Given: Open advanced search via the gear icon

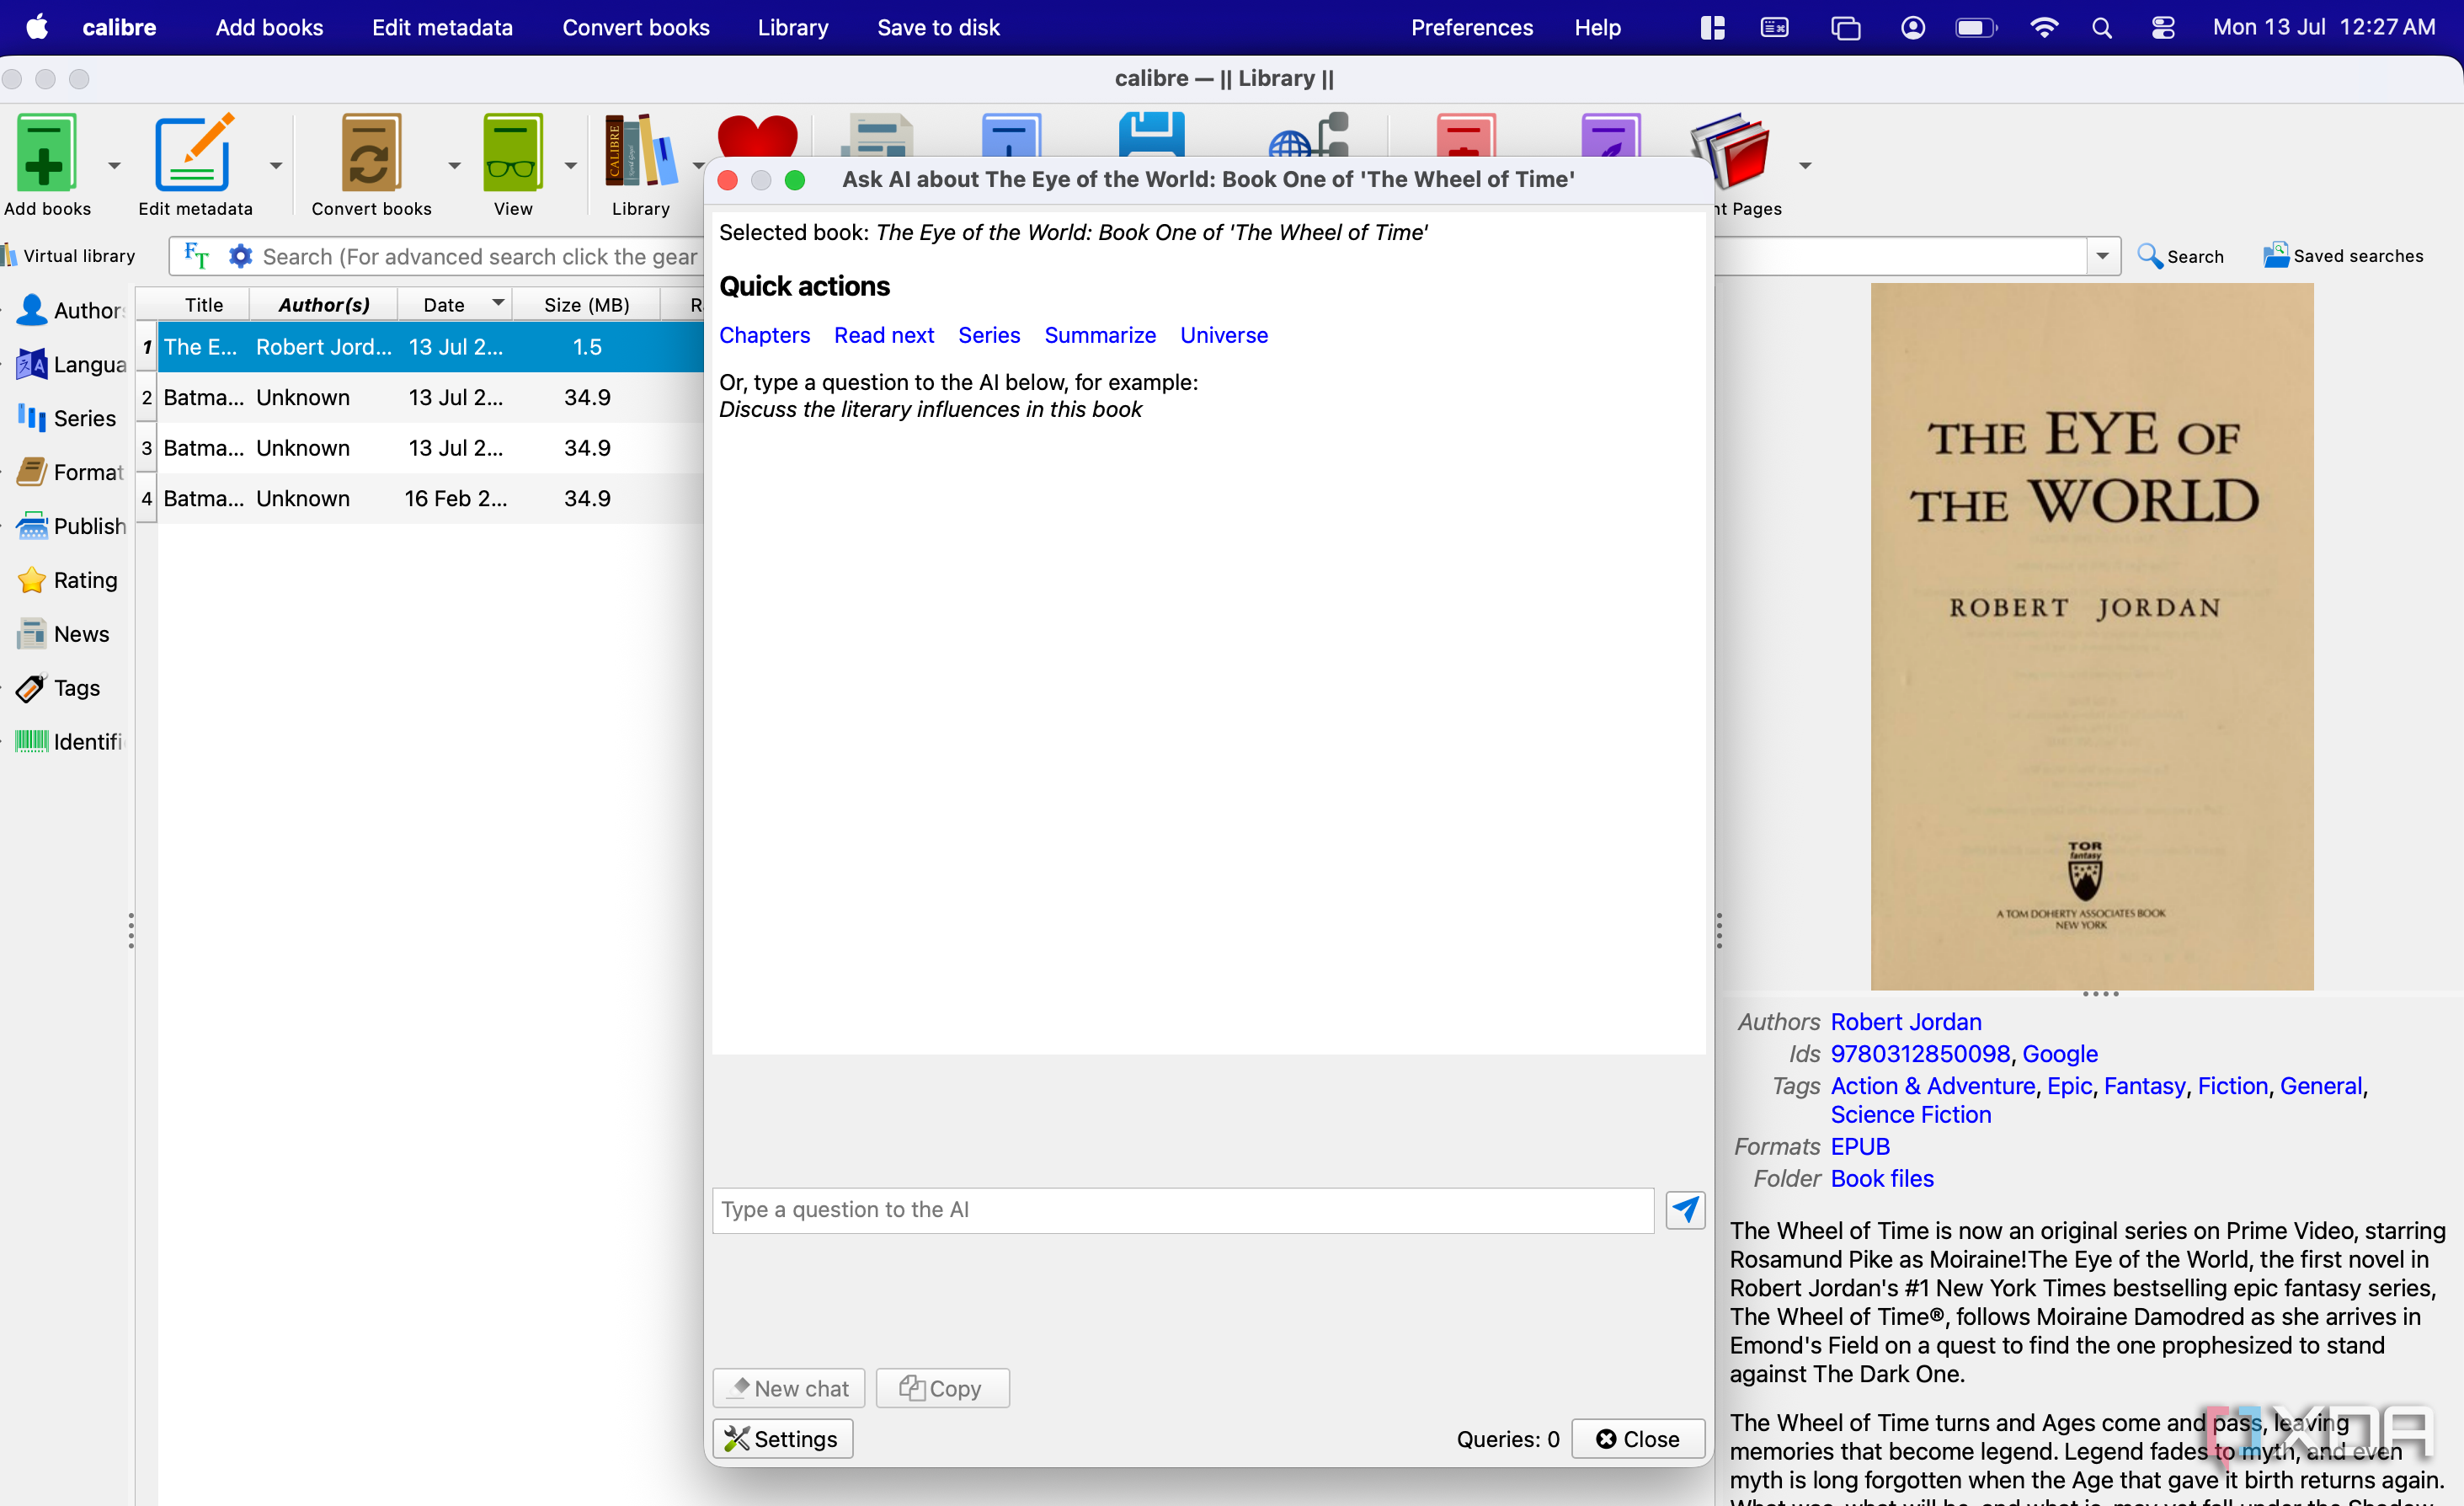Looking at the screenshot, I should [240, 256].
